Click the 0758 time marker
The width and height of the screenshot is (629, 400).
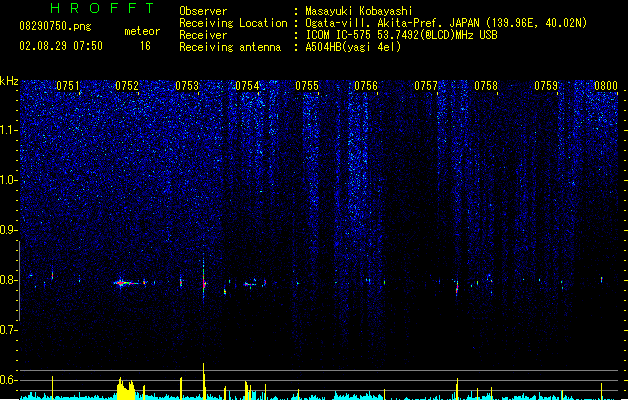[486, 86]
